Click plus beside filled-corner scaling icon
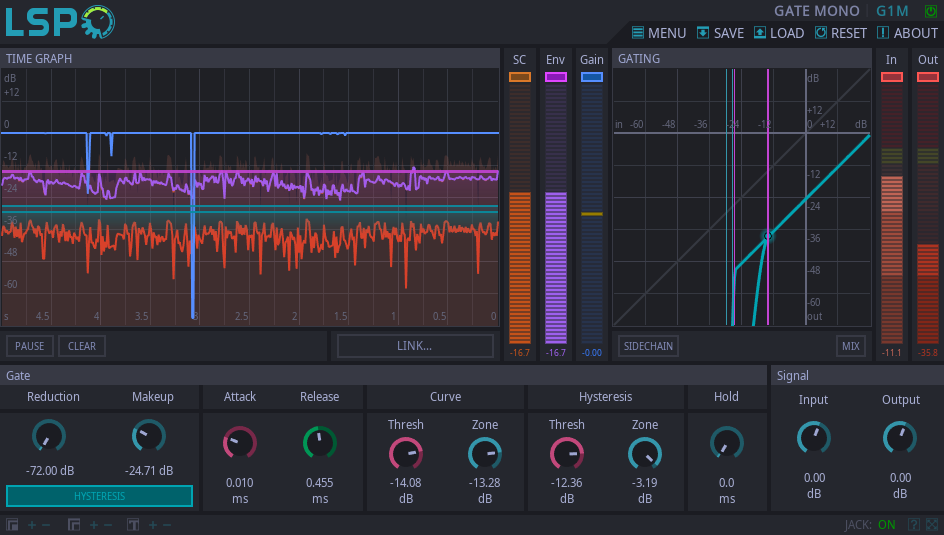The width and height of the screenshot is (944, 535). 32,525
